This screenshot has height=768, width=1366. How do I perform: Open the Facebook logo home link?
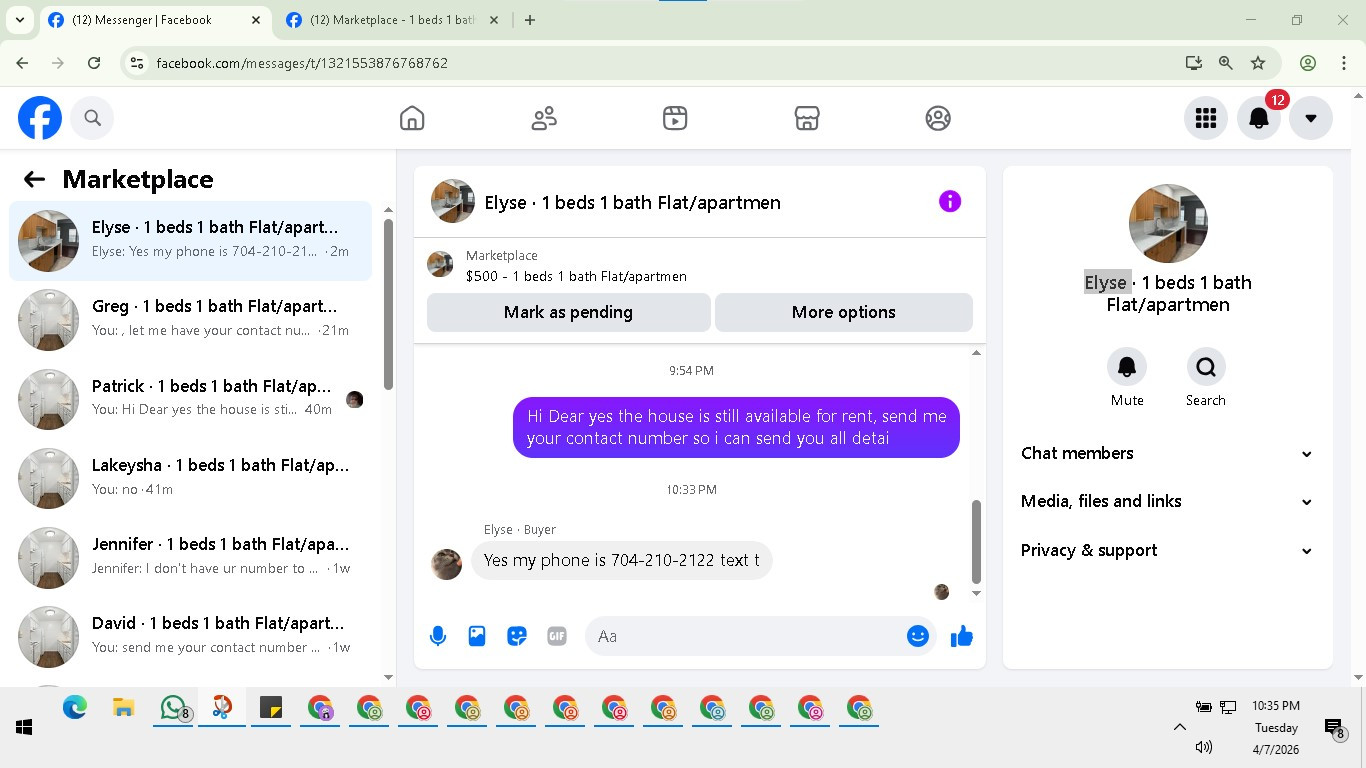[x=40, y=118]
